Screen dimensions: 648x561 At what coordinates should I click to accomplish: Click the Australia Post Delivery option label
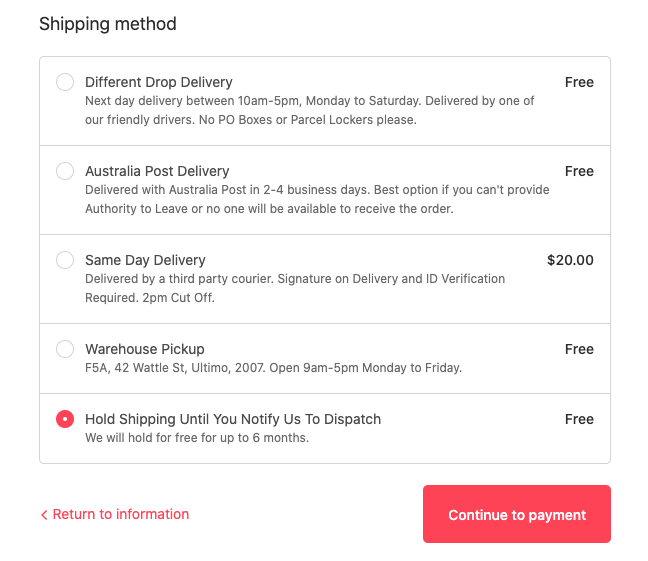(x=157, y=171)
